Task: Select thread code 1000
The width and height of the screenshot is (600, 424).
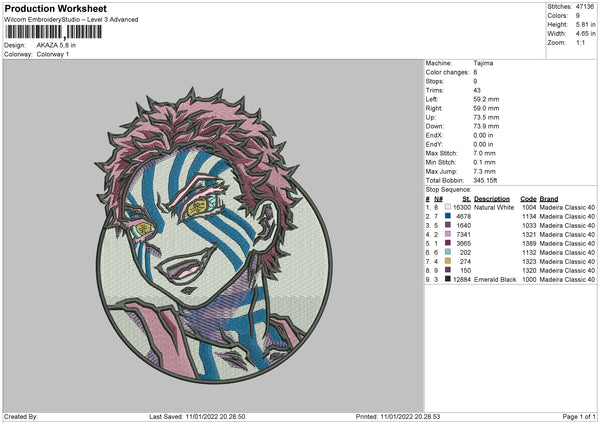Action: click(x=529, y=279)
